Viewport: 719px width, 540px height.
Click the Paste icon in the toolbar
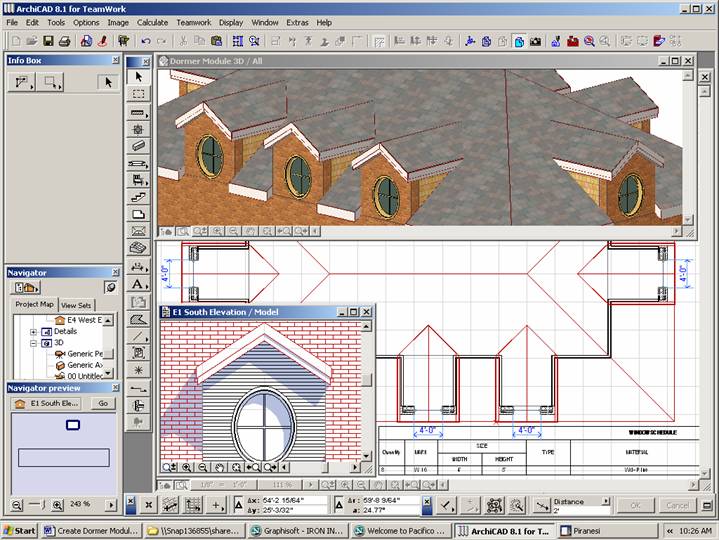[216, 41]
